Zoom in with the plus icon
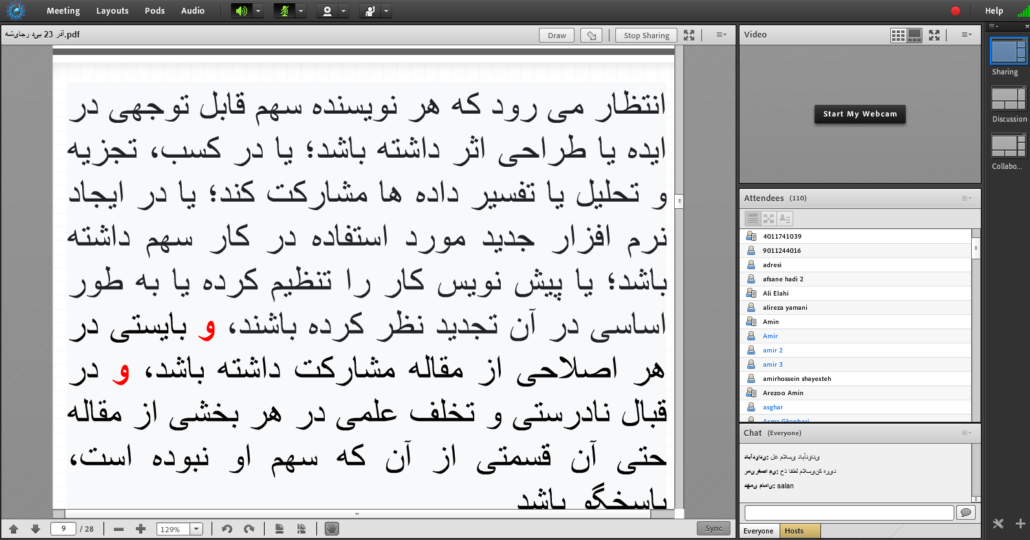1030x540 pixels. point(141,529)
